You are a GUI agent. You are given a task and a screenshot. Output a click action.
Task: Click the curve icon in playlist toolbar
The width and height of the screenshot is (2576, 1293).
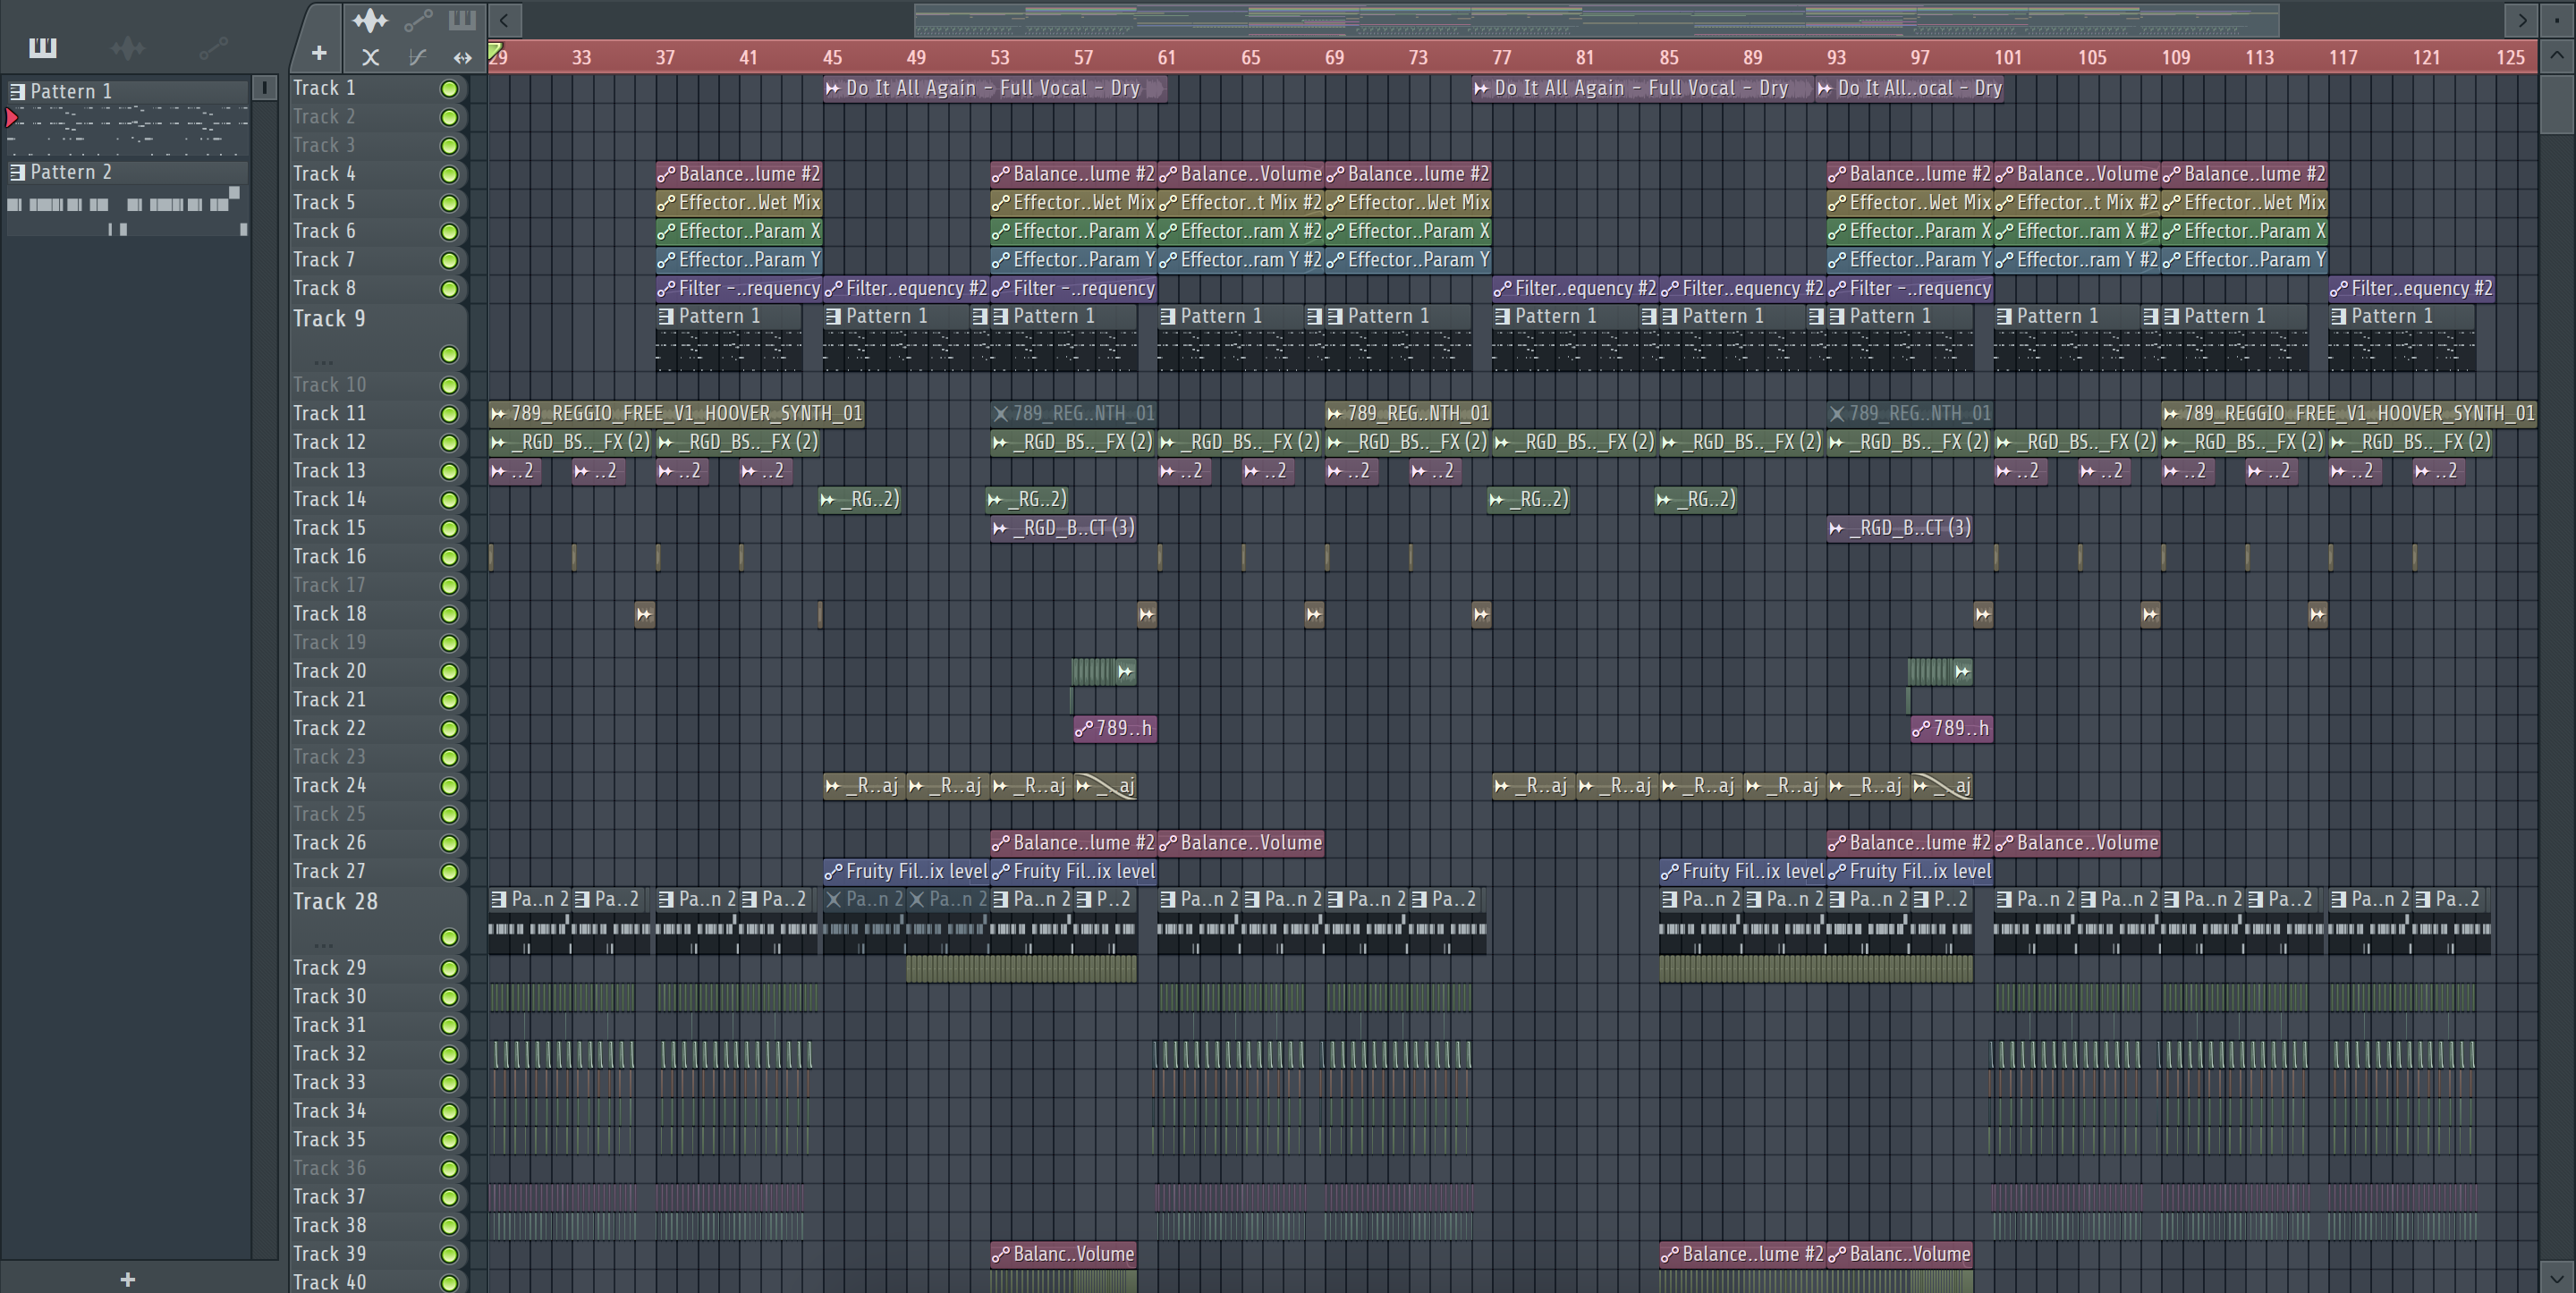point(417,58)
